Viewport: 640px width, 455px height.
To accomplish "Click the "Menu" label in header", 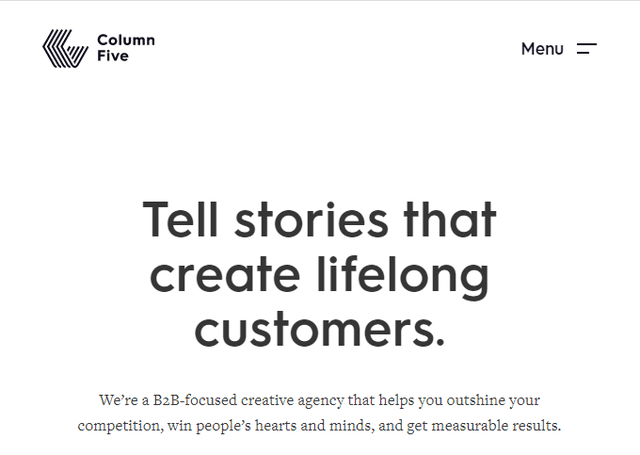I will (542, 49).
